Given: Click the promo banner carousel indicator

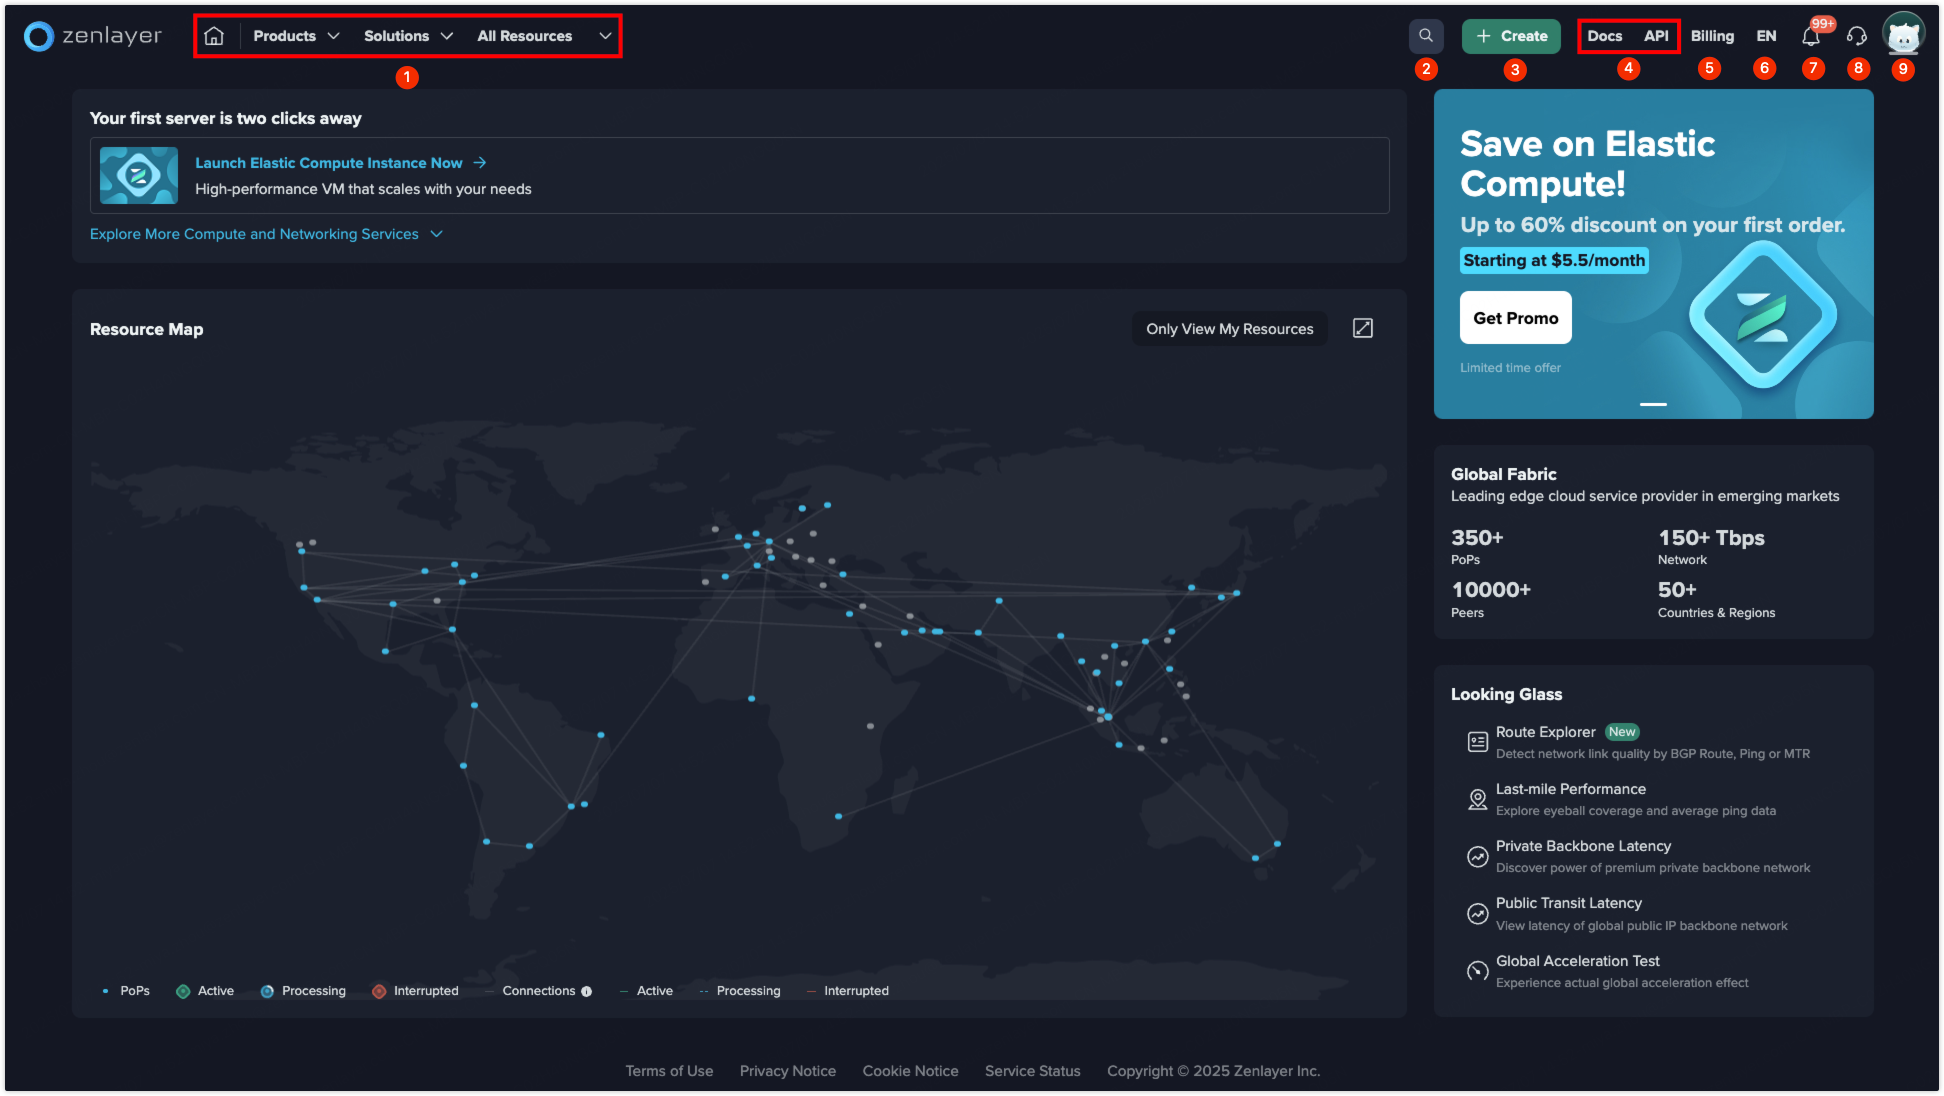Looking at the screenshot, I should [1653, 404].
